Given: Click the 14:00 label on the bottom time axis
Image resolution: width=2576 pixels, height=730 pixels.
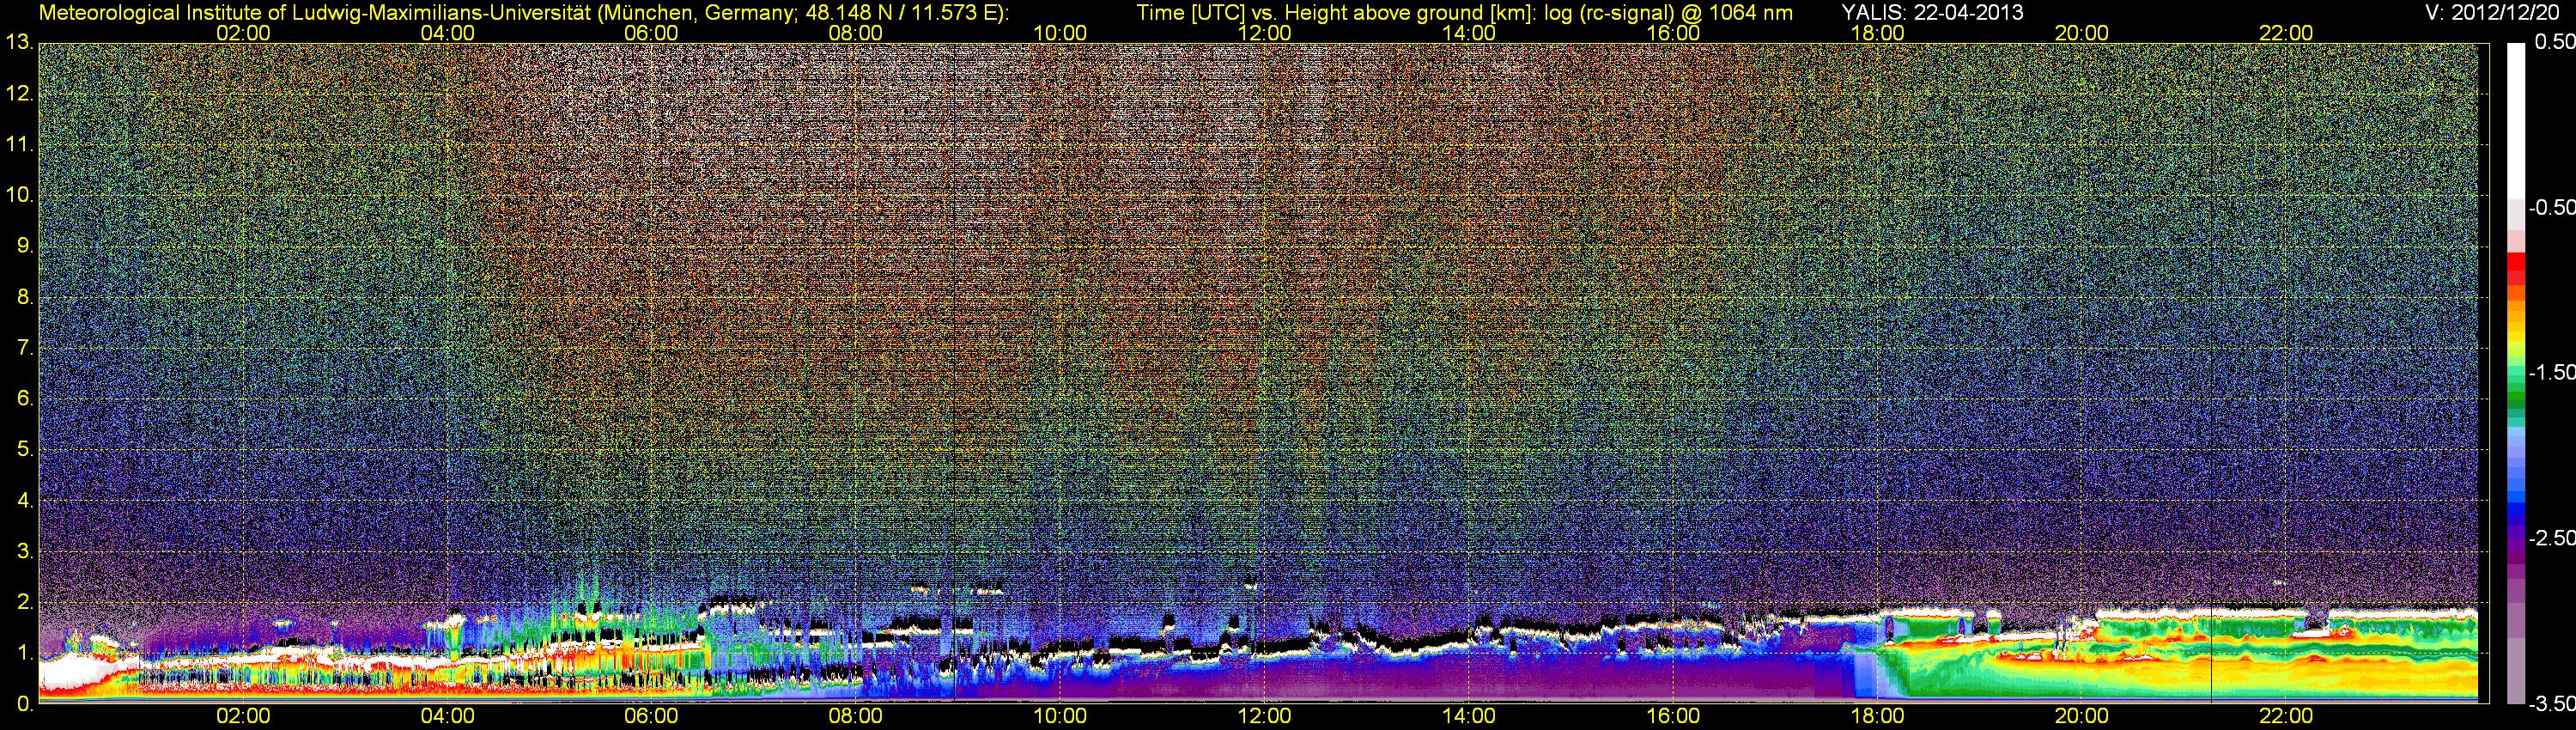Looking at the screenshot, I should point(1469,716).
